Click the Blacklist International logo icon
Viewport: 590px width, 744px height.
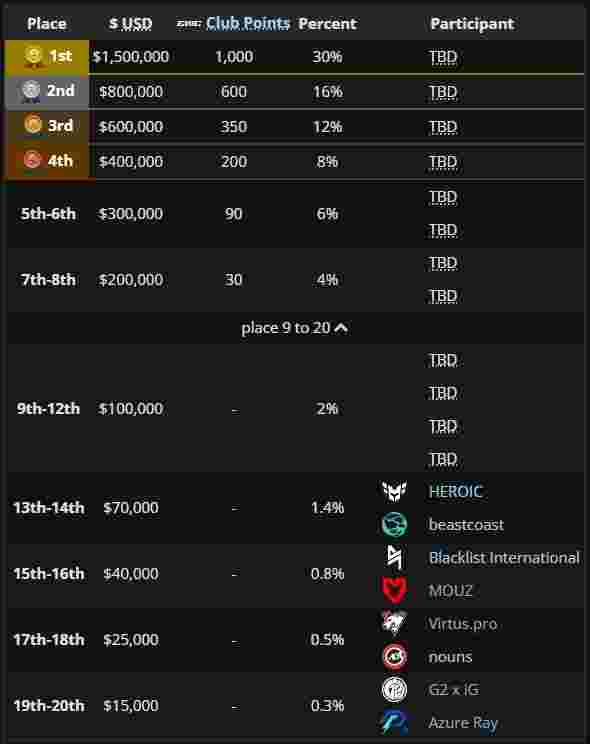[x=394, y=557]
